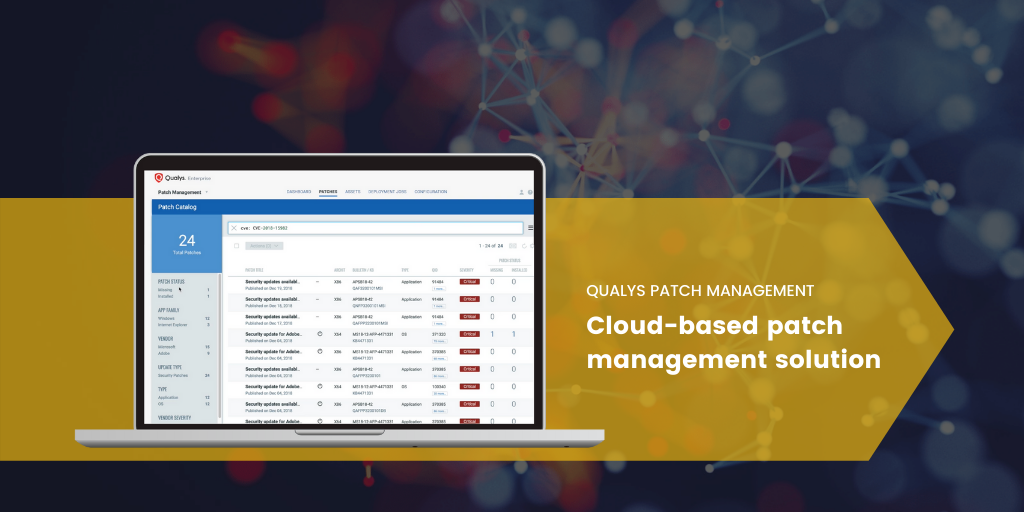
Task: Click the 'Cloud-based patch management solution' headline
Action: pos(733,343)
